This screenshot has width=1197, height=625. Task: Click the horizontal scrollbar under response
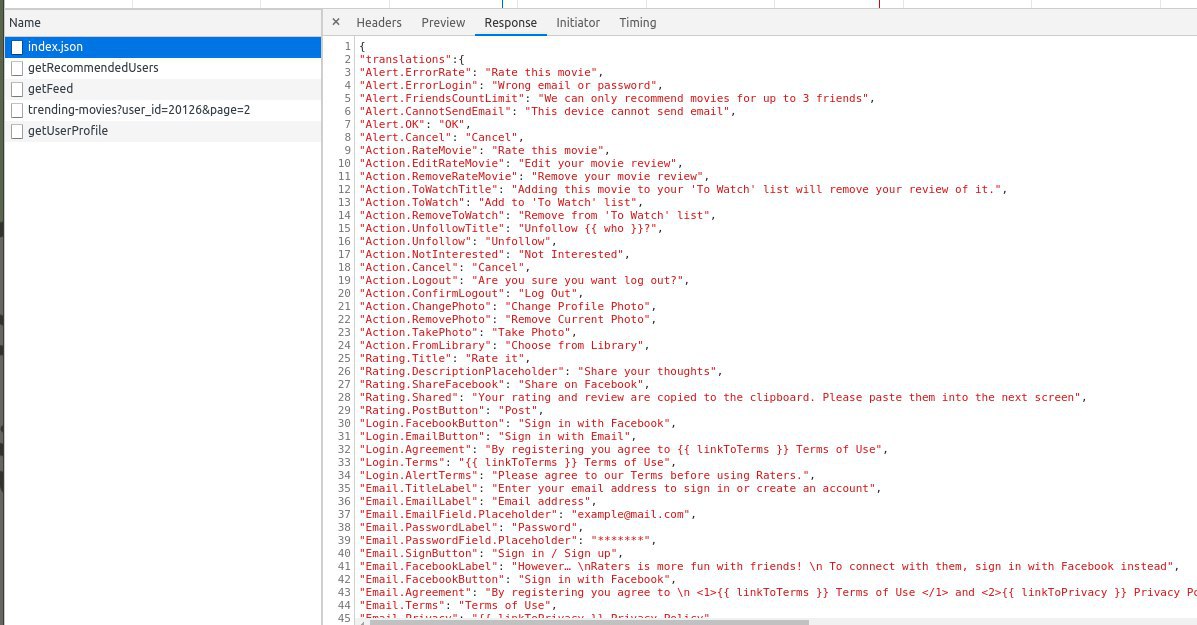pyautogui.click(x=589, y=622)
